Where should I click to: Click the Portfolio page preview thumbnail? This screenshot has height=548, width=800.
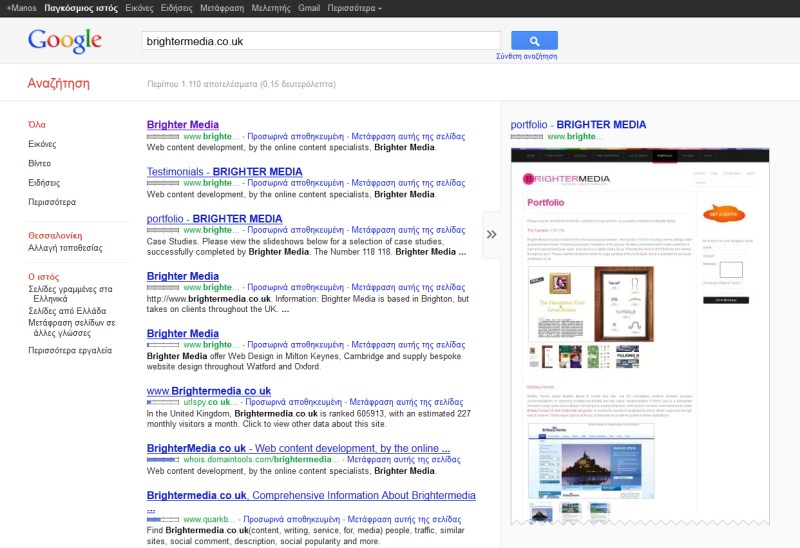point(640,337)
